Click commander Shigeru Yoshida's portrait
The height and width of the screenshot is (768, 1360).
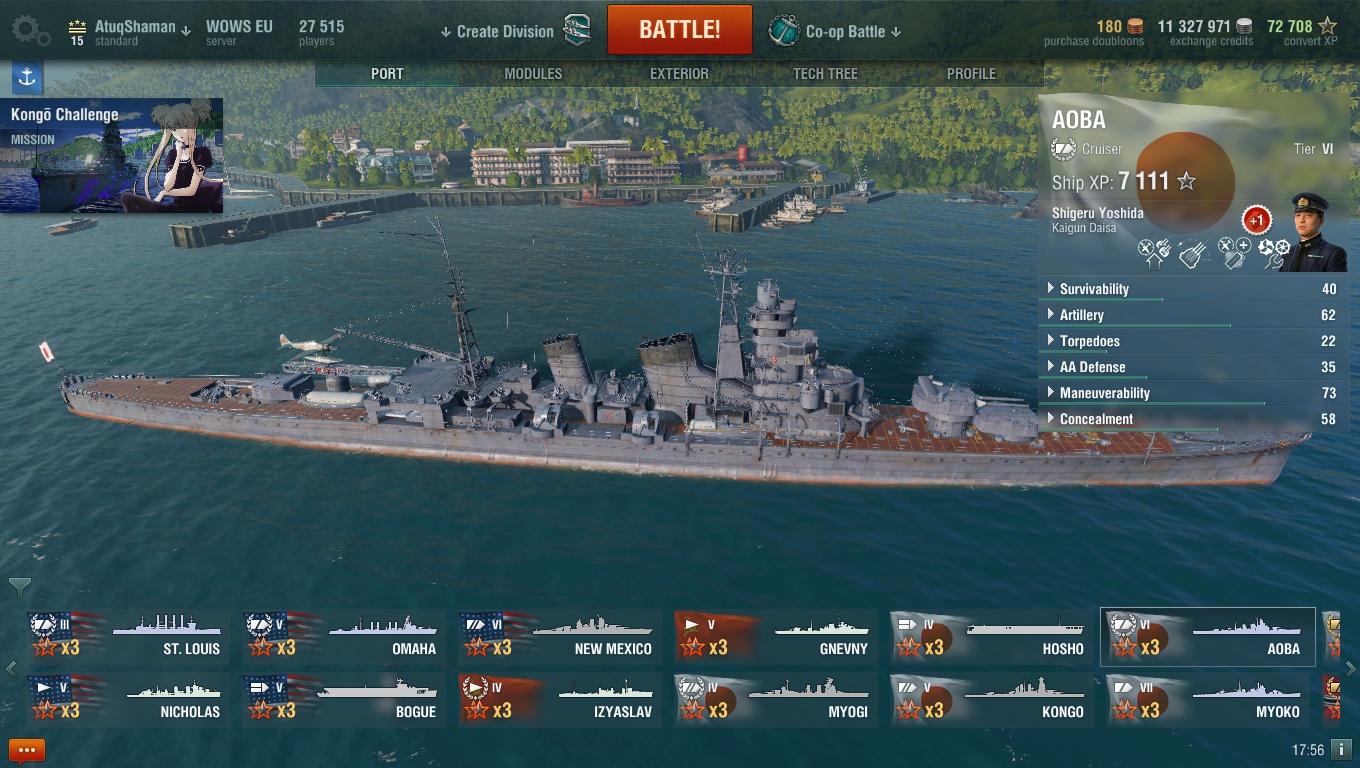pyautogui.click(x=1312, y=232)
